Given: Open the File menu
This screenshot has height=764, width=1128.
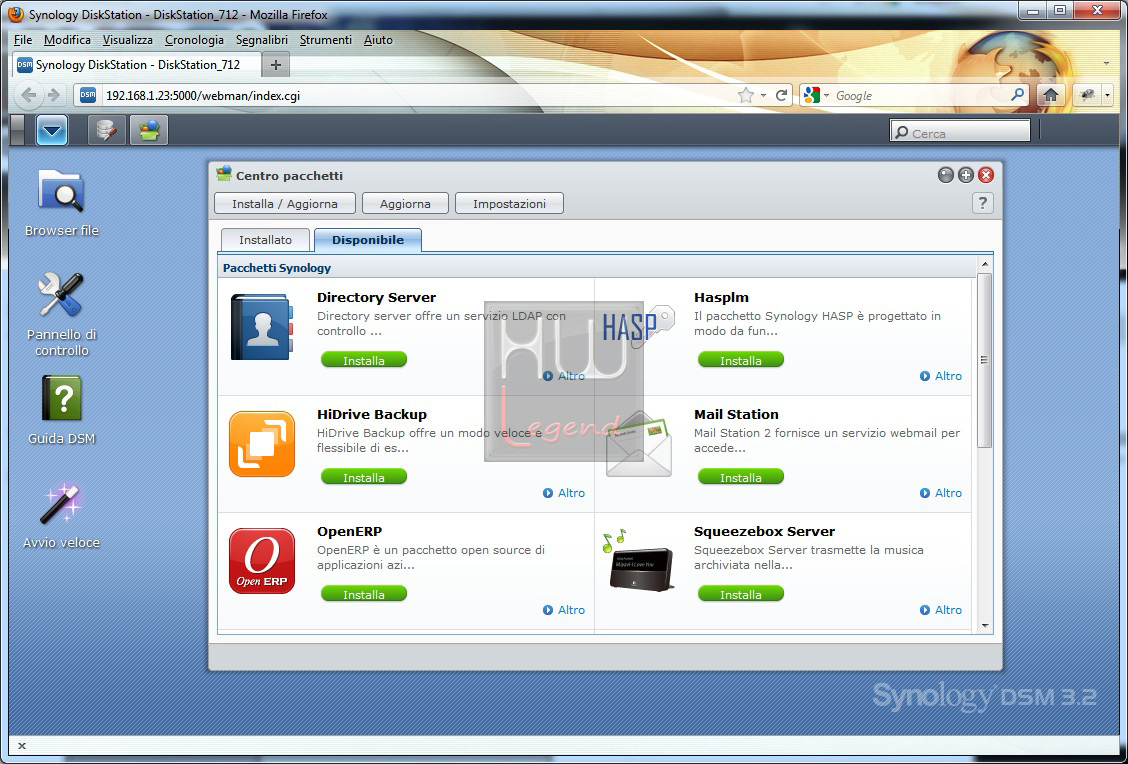Looking at the screenshot, I should point(23,40).
